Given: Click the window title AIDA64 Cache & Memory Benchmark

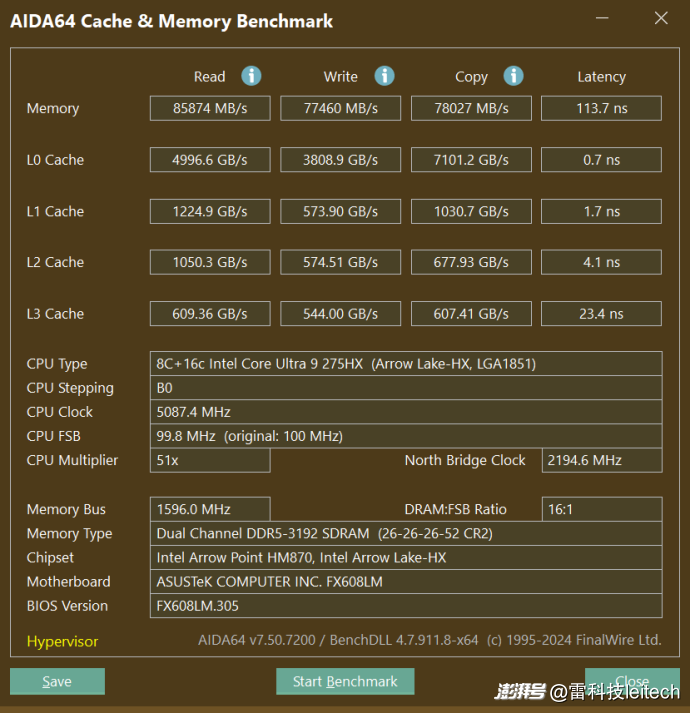Looking at the screenshot, I should click(x=171, y=21).
